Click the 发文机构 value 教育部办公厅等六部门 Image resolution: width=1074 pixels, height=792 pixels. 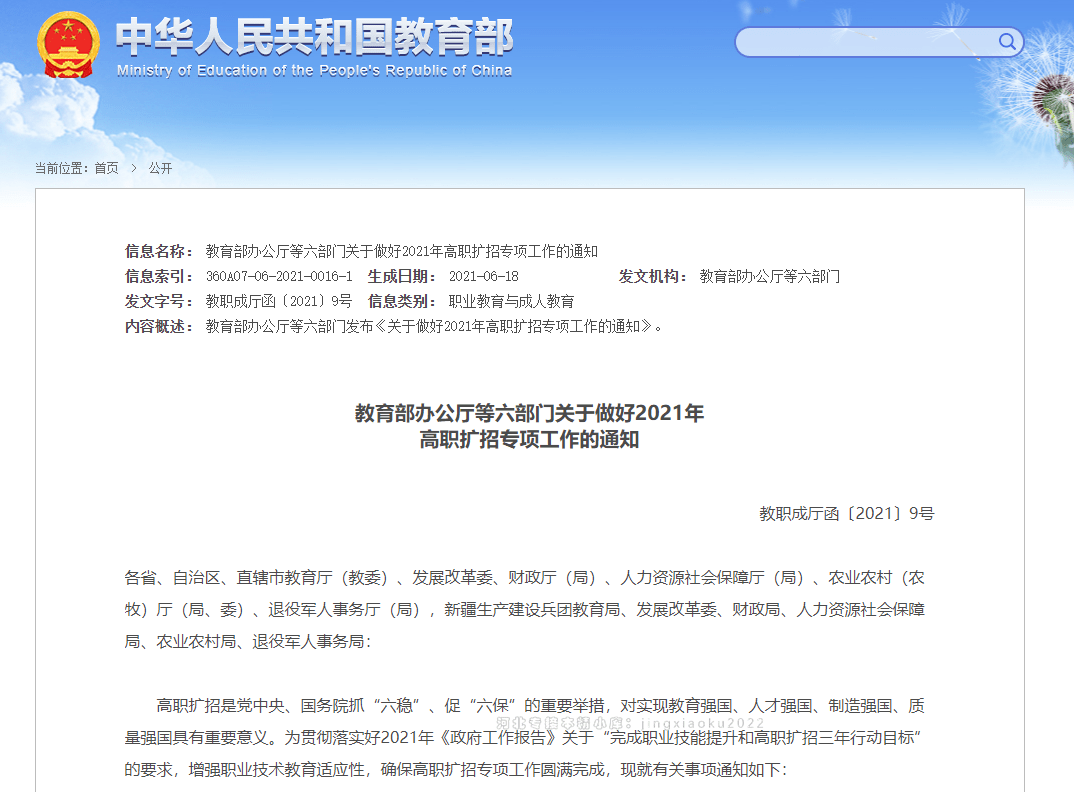(769, 276)
